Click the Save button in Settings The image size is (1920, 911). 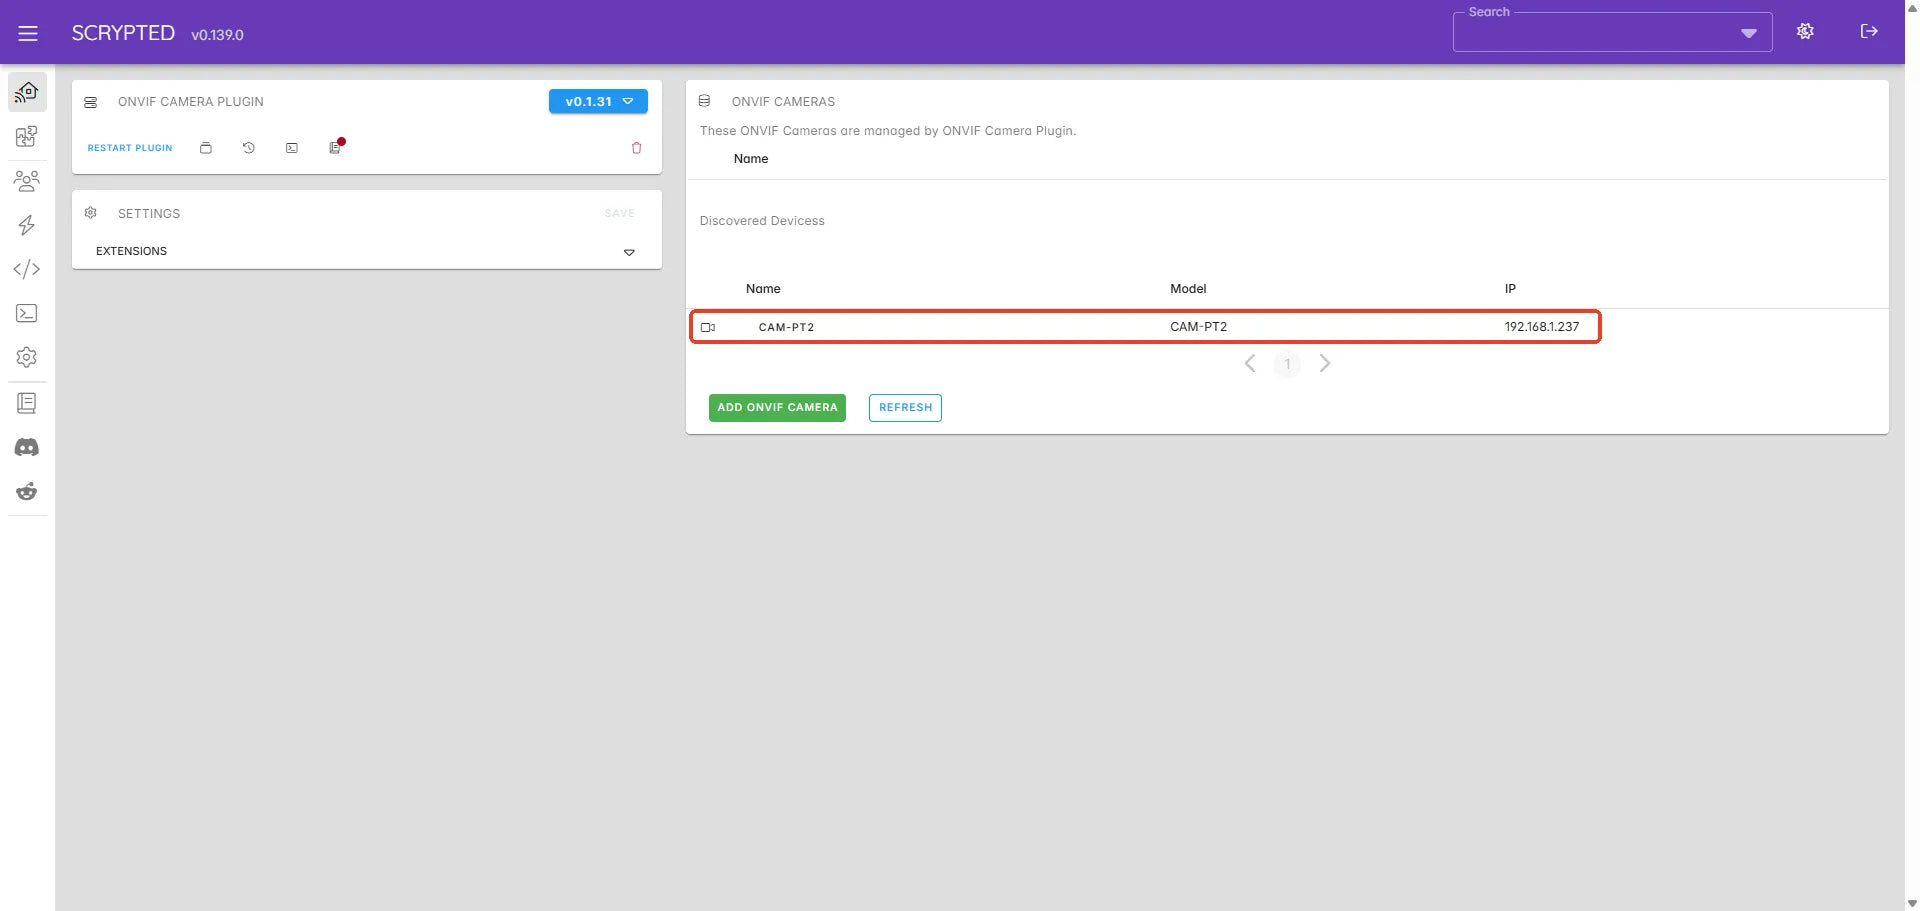[620, 213]
